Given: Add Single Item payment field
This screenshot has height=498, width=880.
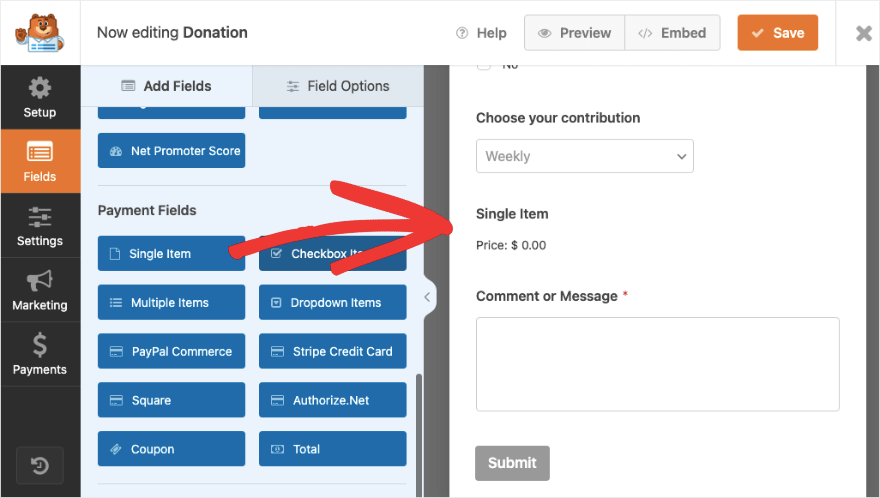Looking at the screenshot, I should tap(171, 254).
